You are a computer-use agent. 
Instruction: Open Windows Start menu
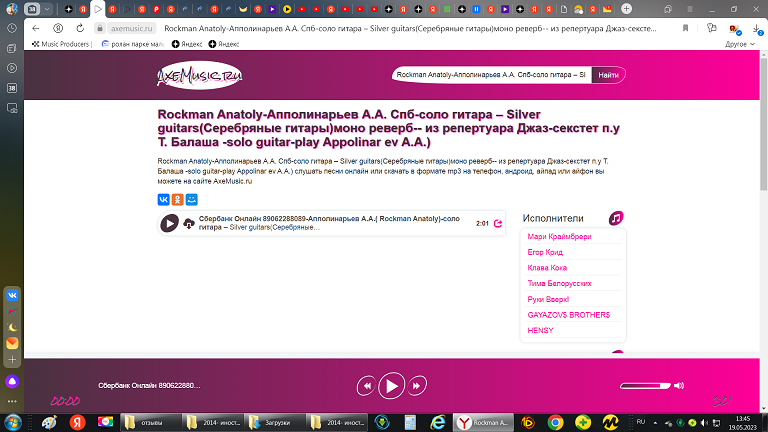pyautogui.click(x=13, y=422)
